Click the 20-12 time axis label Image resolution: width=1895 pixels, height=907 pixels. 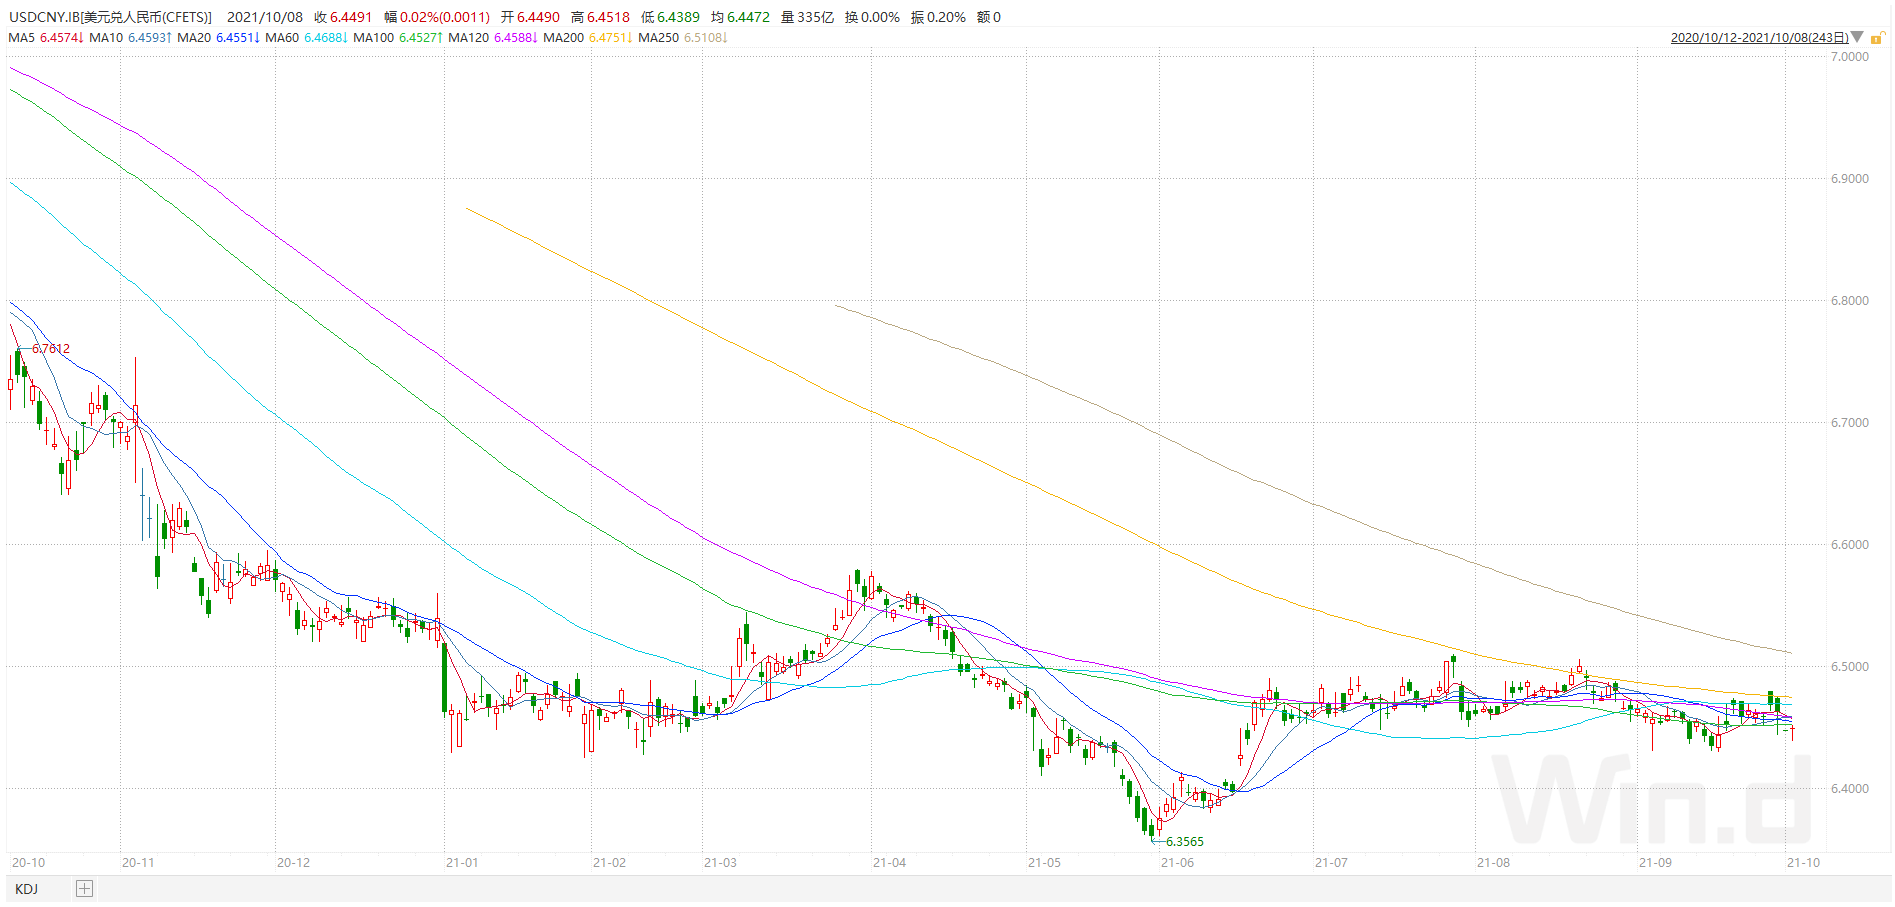(293, 862)
